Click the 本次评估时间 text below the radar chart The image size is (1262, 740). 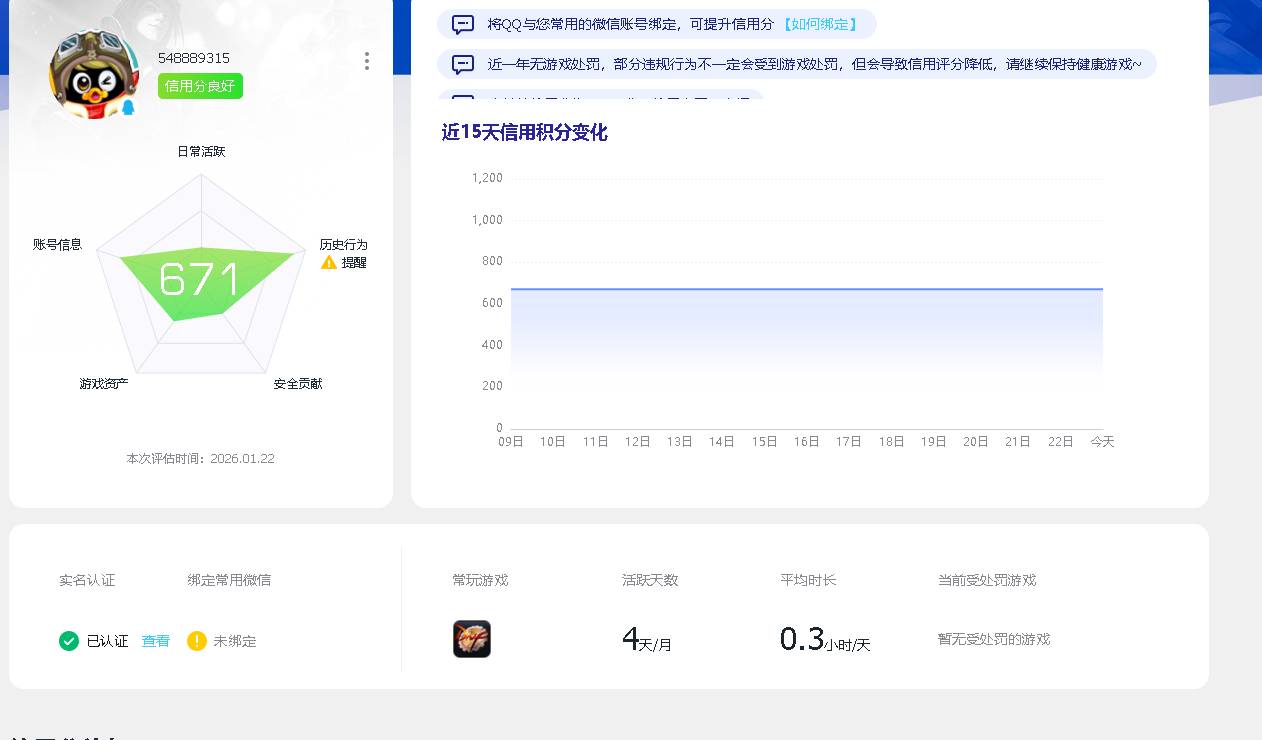point(200,459)
